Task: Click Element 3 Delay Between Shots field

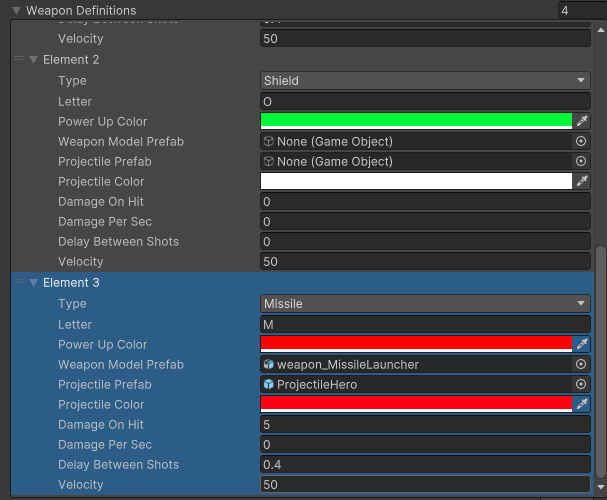Action: (x=424, y=464)
